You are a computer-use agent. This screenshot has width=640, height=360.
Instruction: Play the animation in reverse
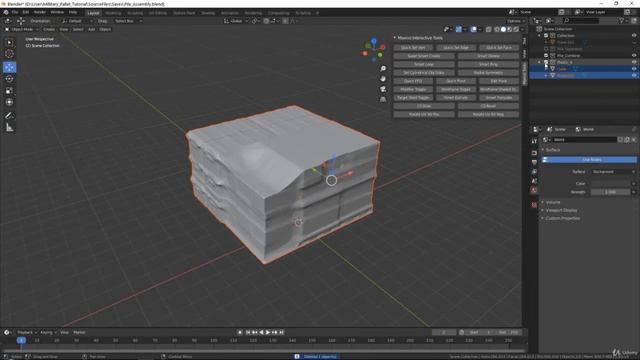click(261, 333)
